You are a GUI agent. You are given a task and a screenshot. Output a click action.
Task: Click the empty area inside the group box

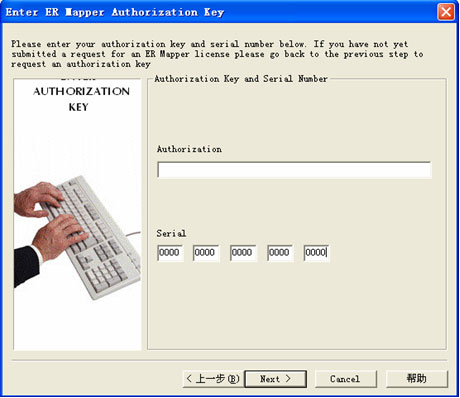(297, 307)
